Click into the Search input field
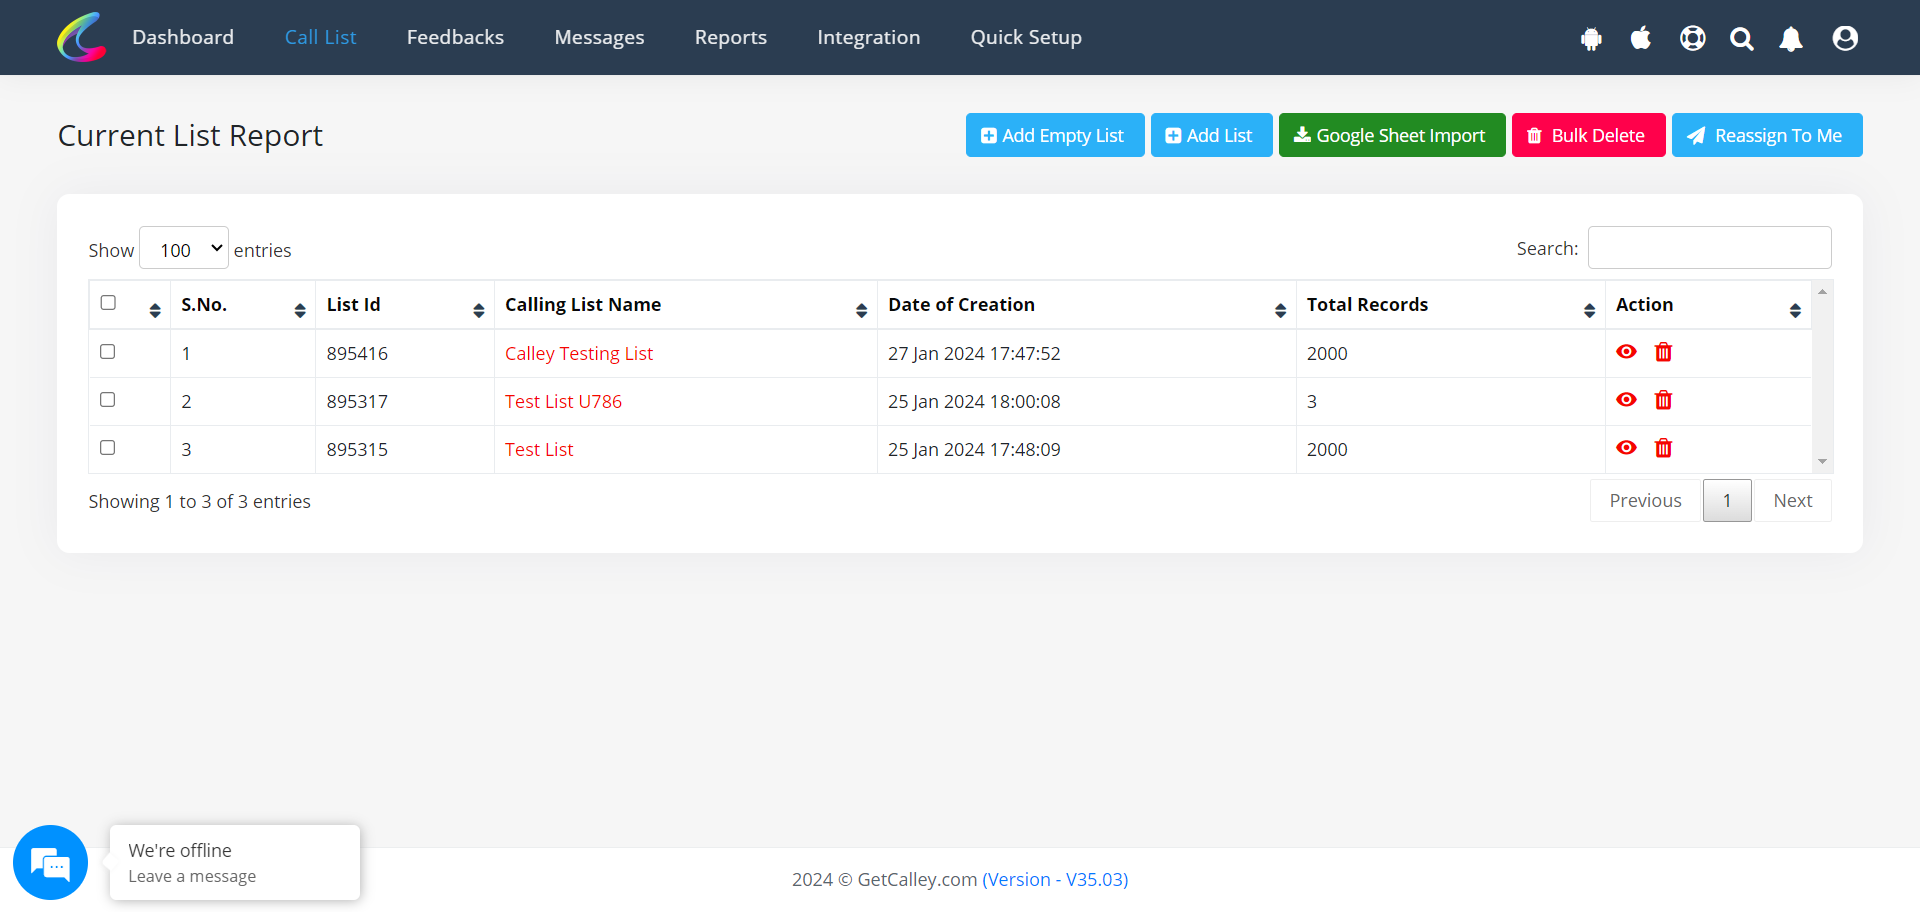 pyautogui.click(x=1709, y=248)
